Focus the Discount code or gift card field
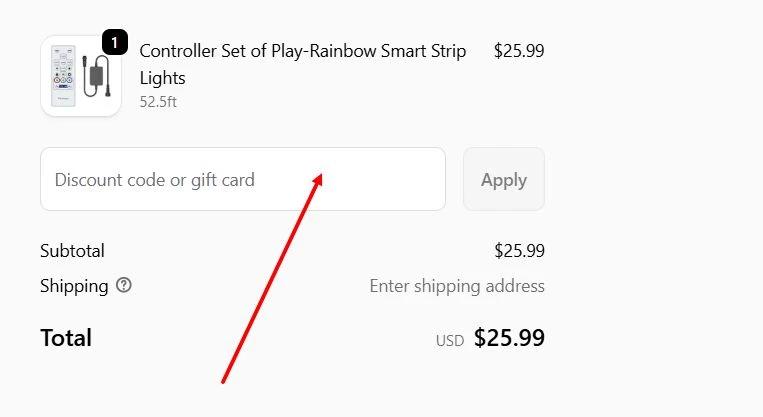This screenshot has height=417, width=763. coord(242,180)
